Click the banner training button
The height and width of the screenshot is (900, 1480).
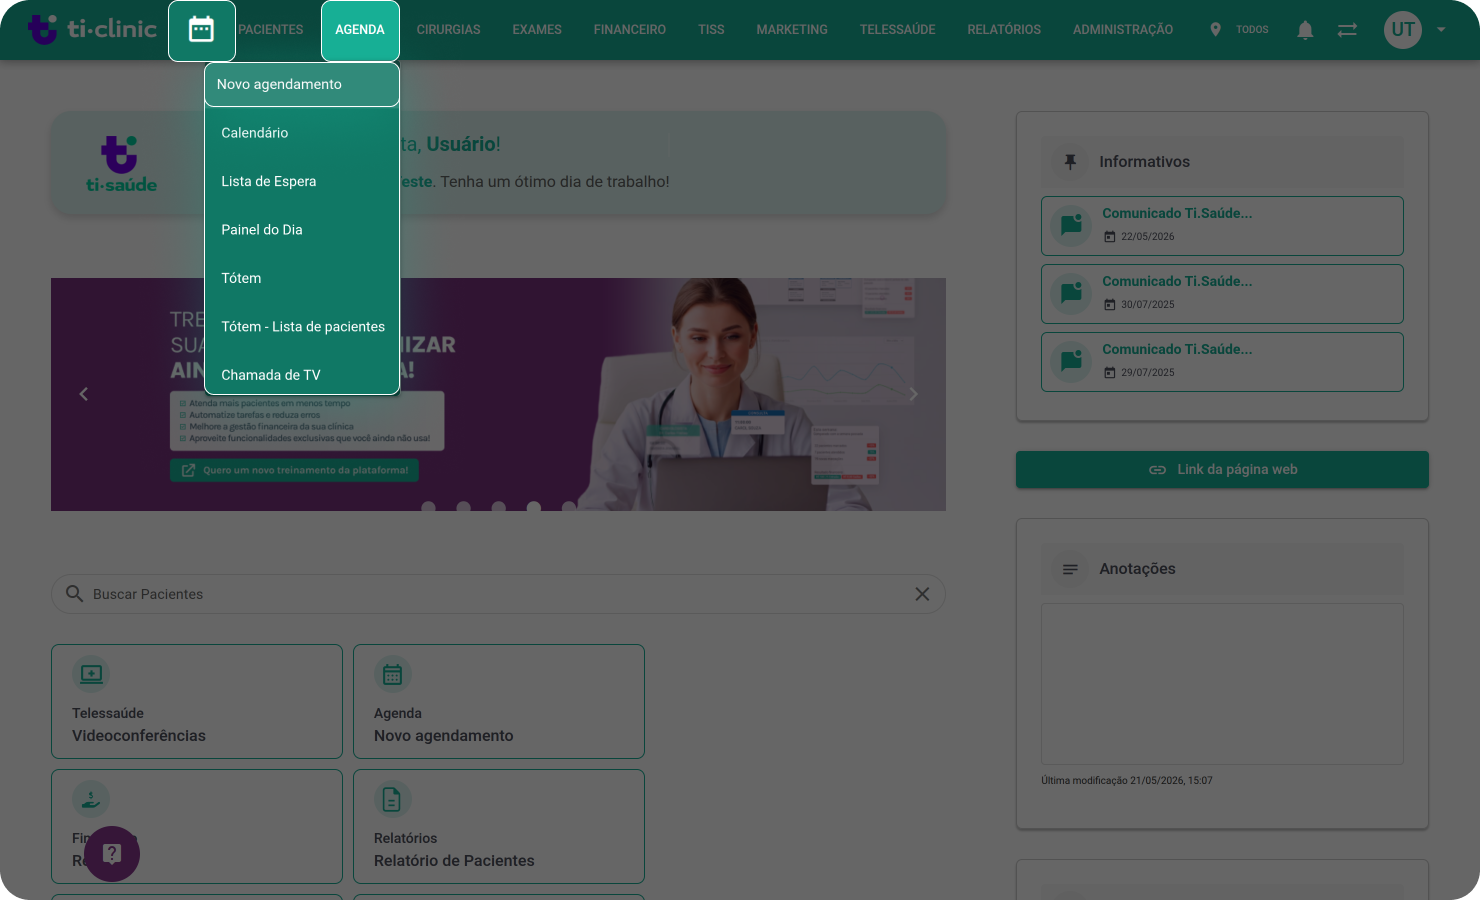coord(294,470)
